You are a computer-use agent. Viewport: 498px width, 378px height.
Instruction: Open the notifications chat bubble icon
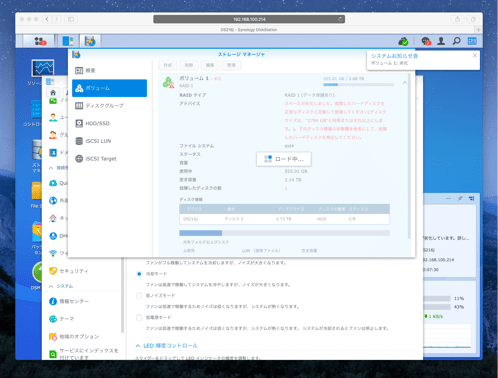click(x=426, y=41)
